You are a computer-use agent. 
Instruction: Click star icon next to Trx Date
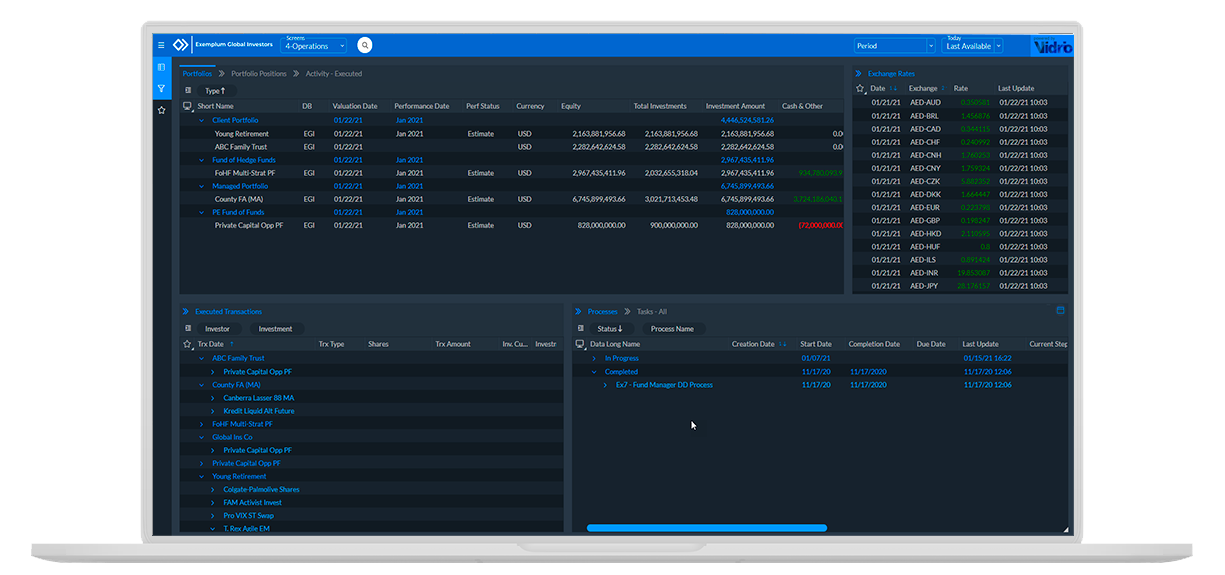pyautogui.click(x=187, y=344)
